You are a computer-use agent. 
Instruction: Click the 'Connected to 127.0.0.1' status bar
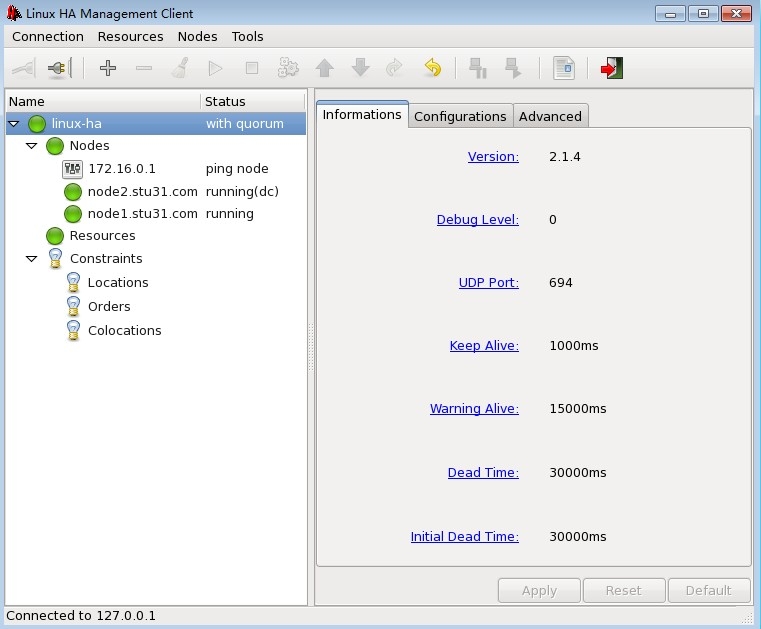point(81,616)
